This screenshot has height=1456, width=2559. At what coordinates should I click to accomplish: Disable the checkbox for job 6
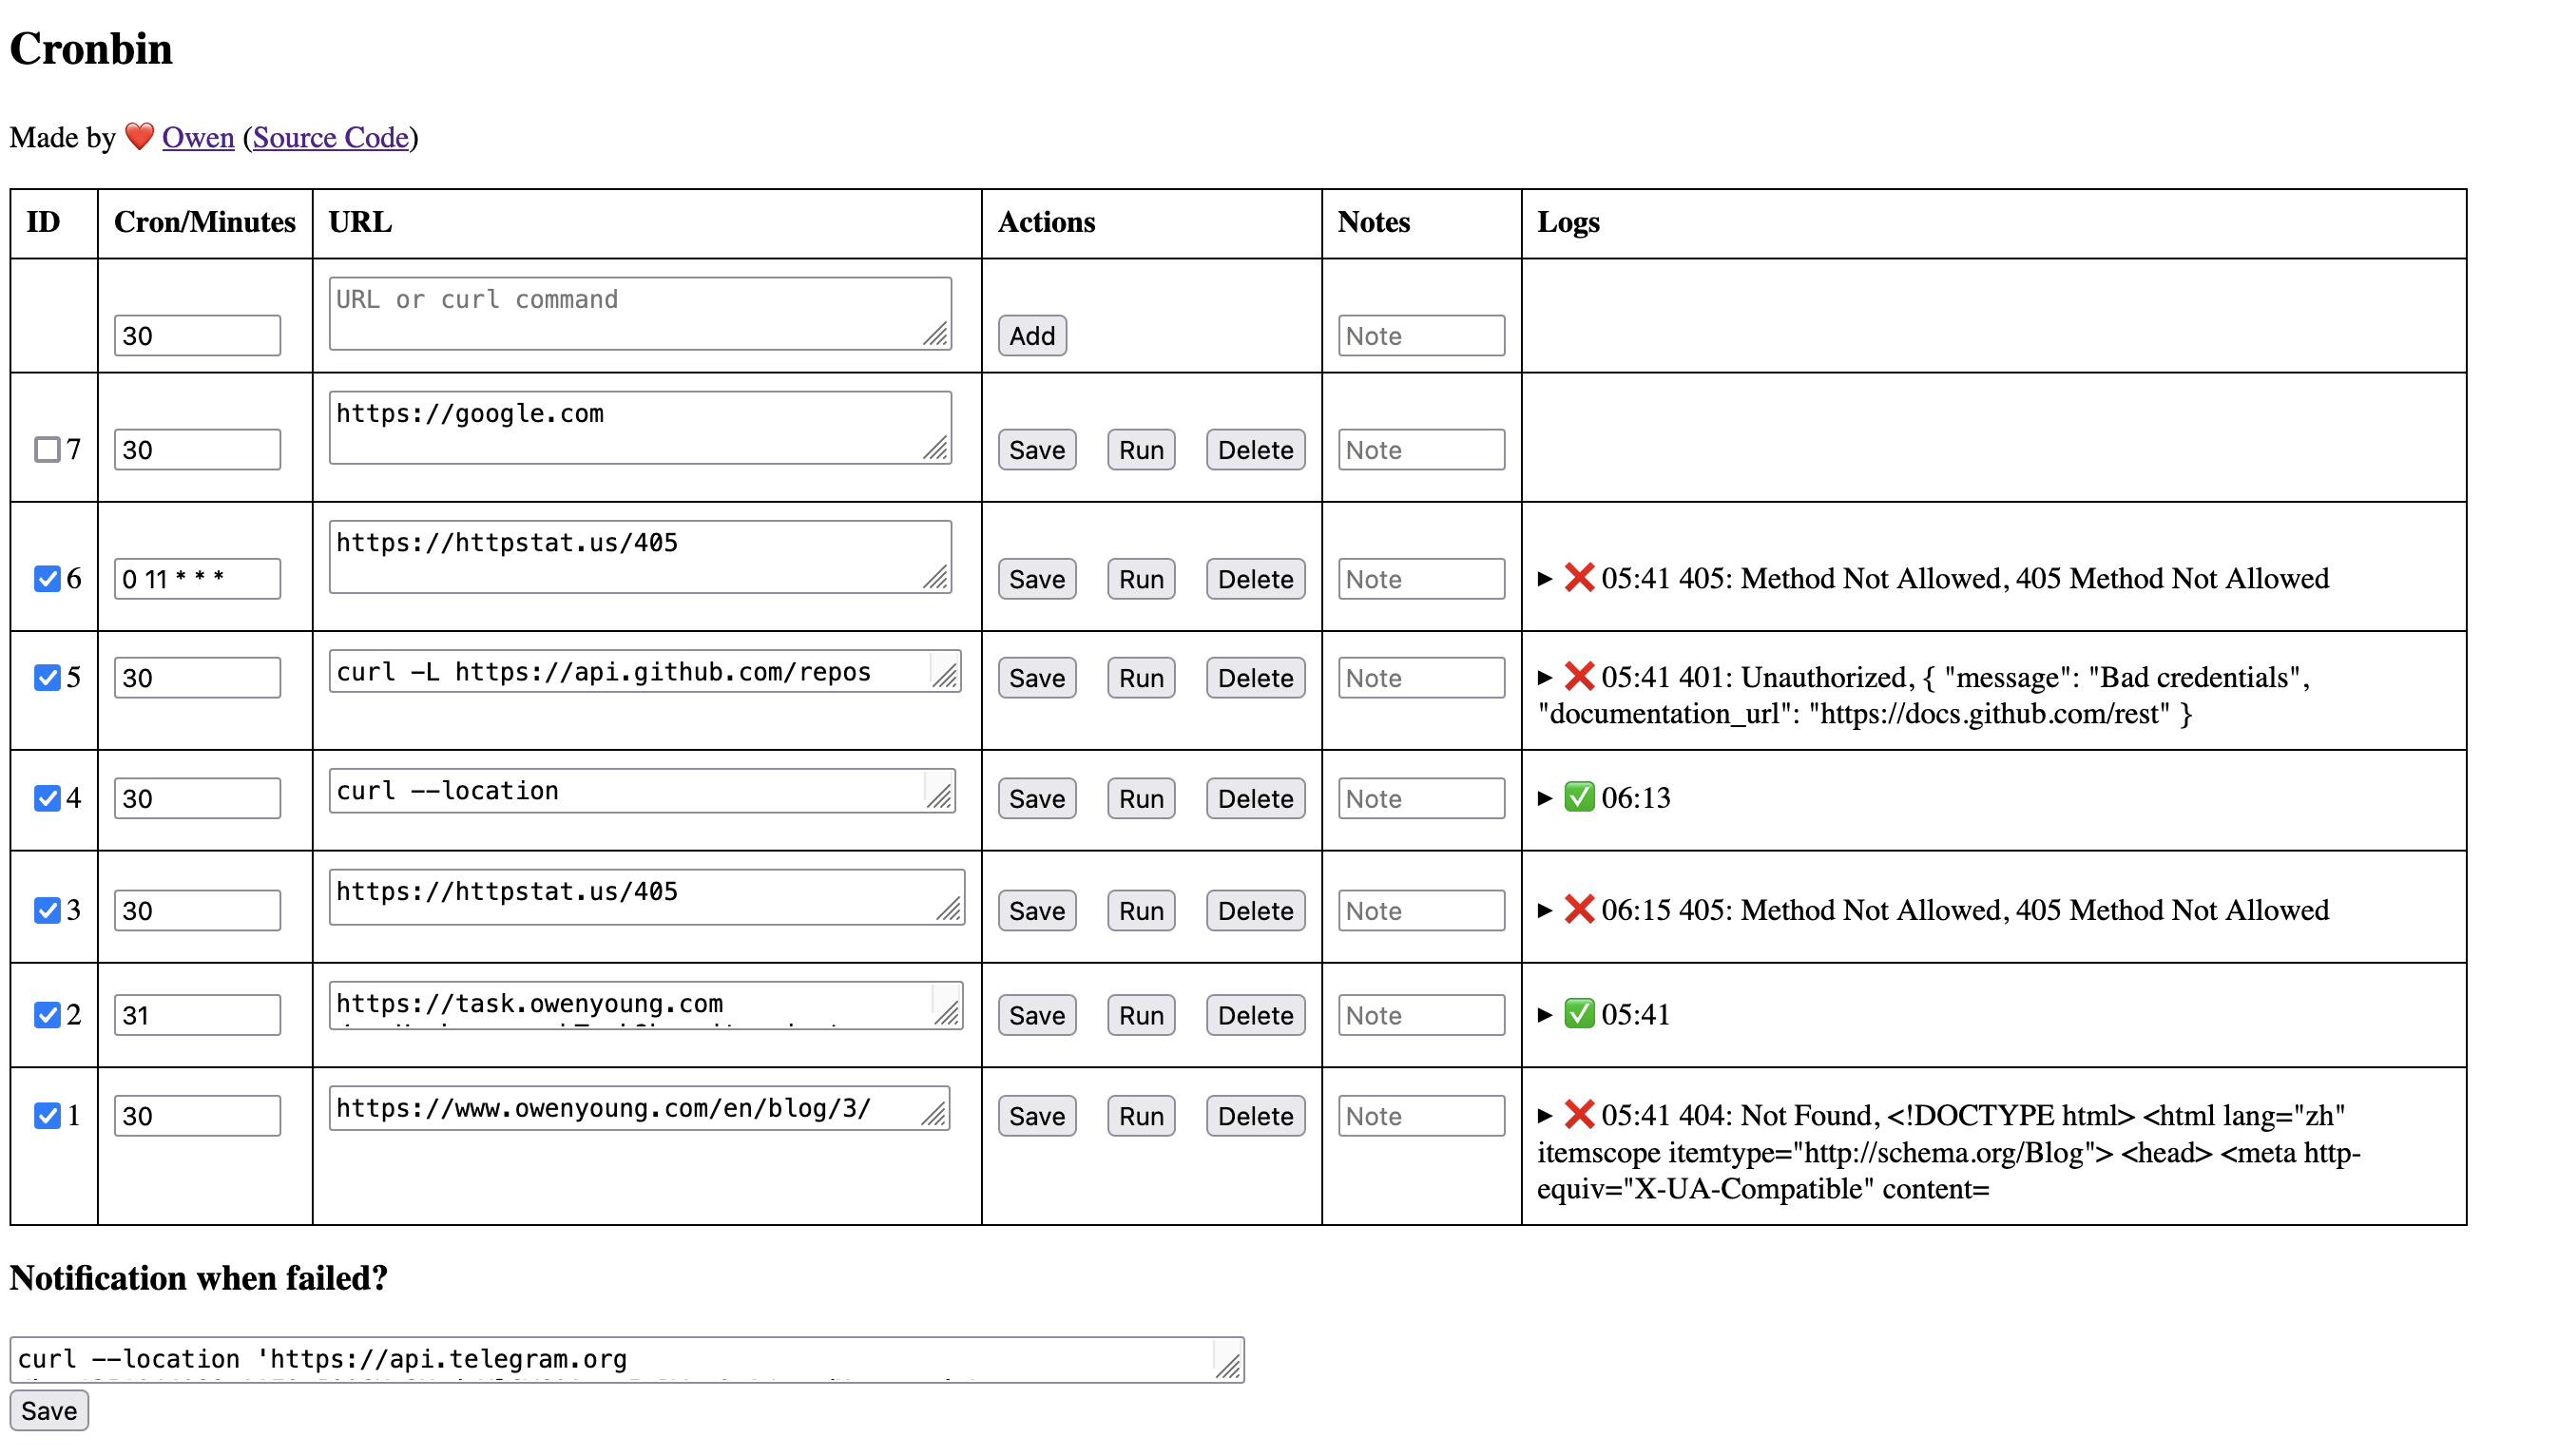[47, 578]
